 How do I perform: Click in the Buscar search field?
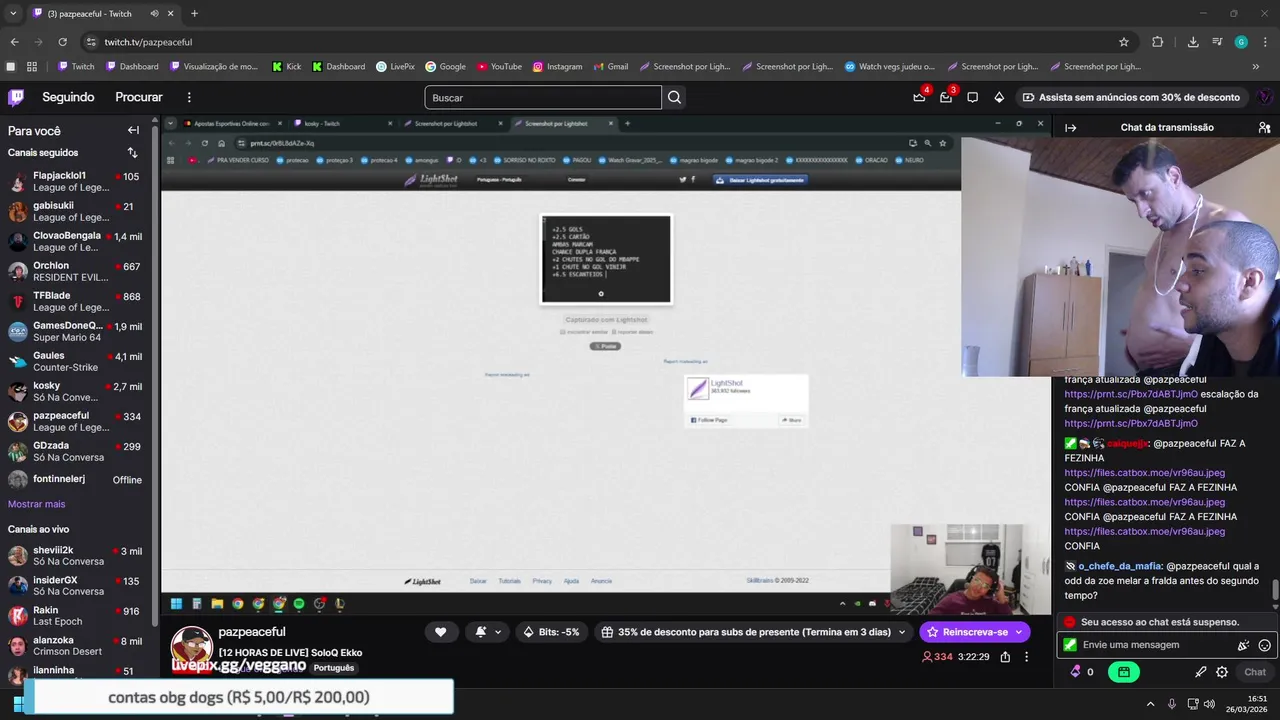[543, 97]
